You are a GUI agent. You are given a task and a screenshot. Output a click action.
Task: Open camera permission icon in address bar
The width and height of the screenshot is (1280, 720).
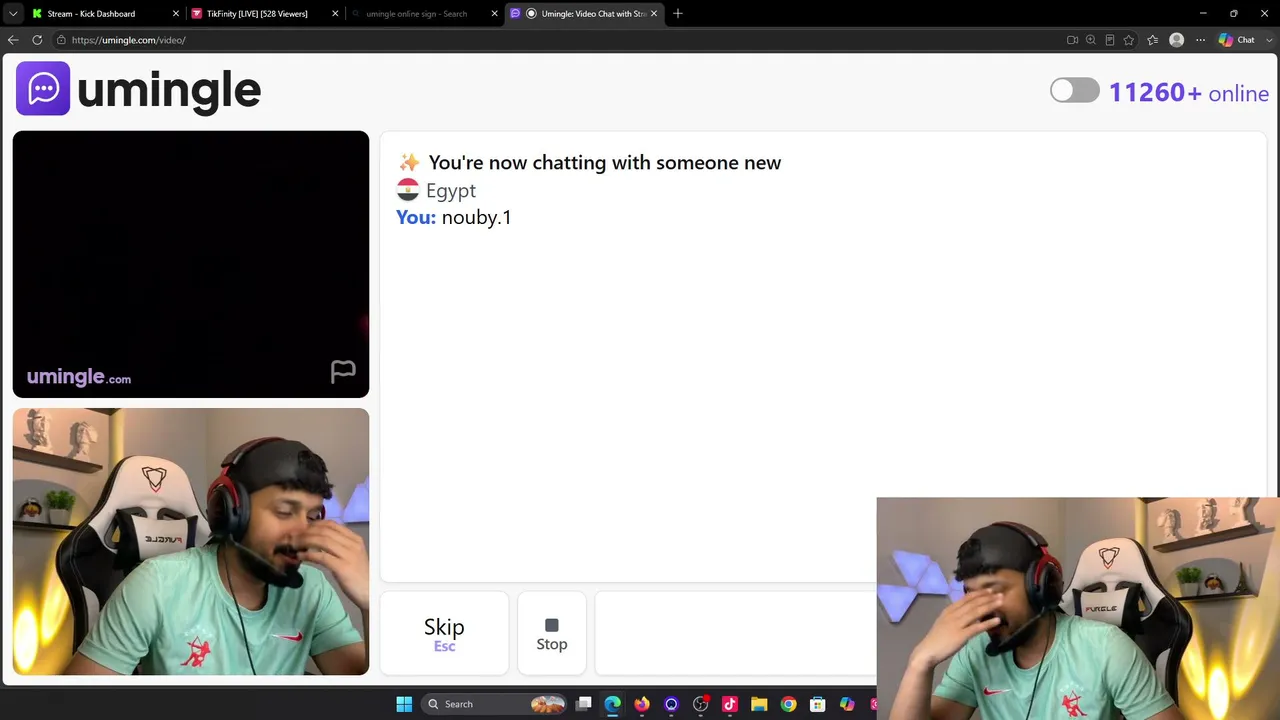(x=1072, y=40)
